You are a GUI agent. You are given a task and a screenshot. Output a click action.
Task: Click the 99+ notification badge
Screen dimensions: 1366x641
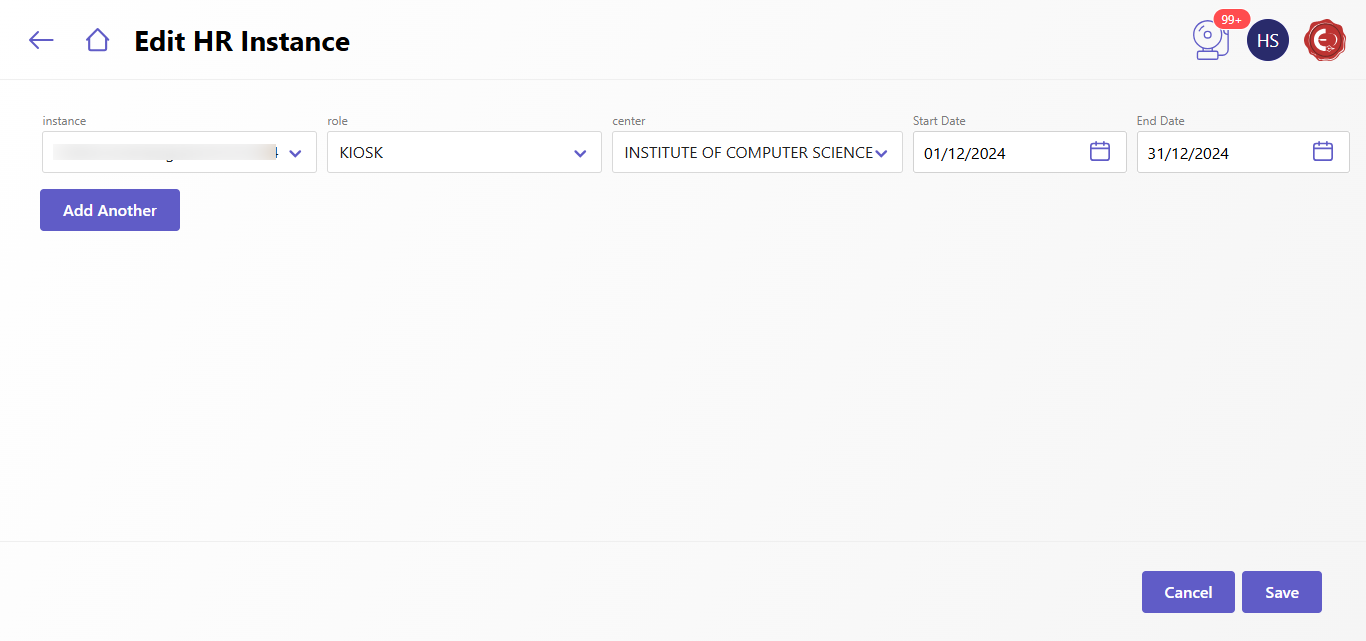[x=1231, y=19]
